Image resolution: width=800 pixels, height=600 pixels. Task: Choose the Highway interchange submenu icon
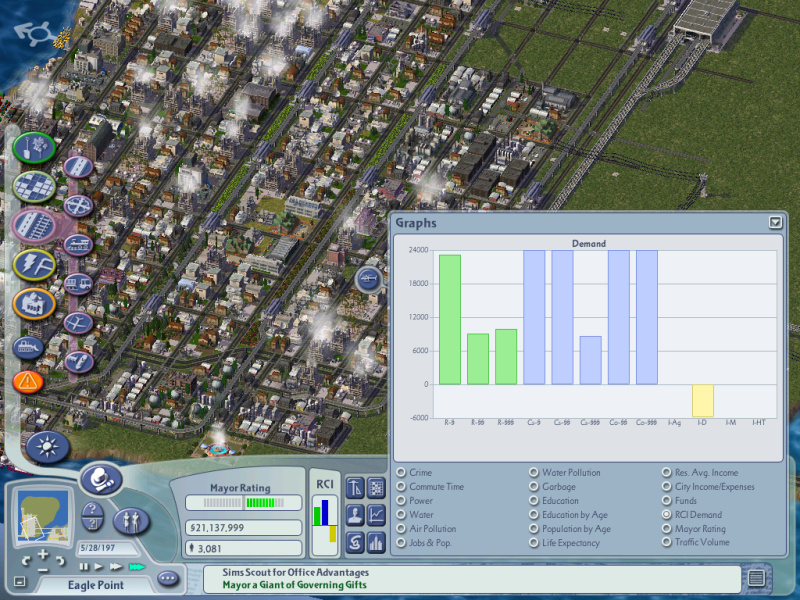[x=78, y=206]
